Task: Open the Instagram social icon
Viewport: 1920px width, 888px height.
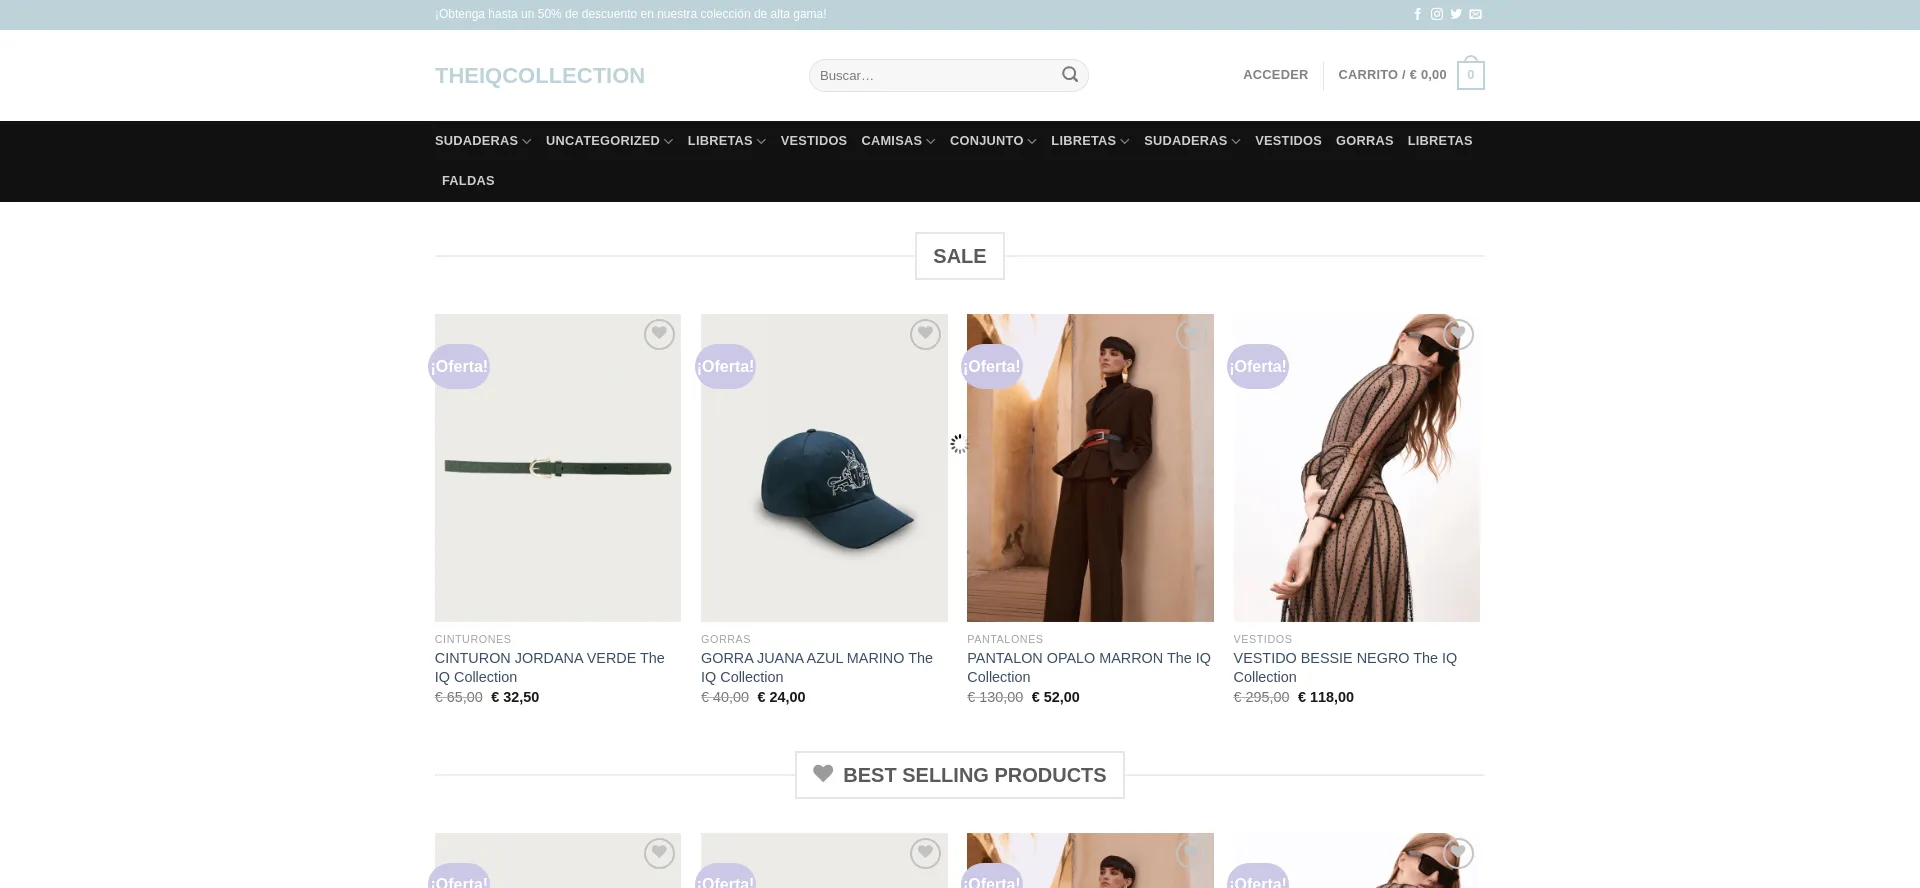Action: pyautogui.click(x=1436, y=14)
